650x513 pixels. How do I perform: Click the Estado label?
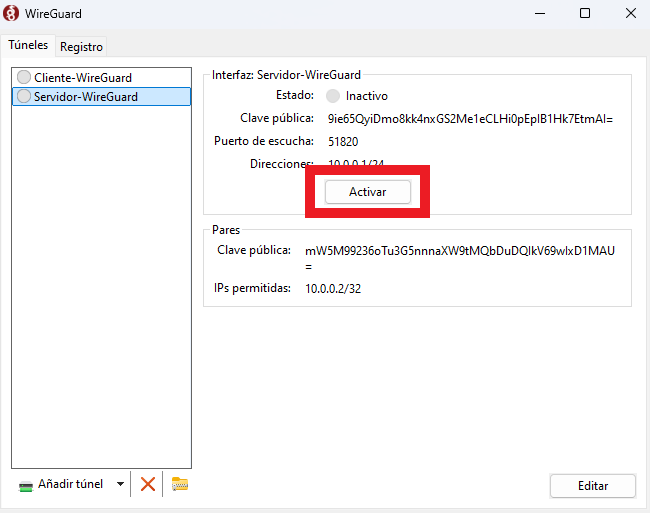point(295,95)
